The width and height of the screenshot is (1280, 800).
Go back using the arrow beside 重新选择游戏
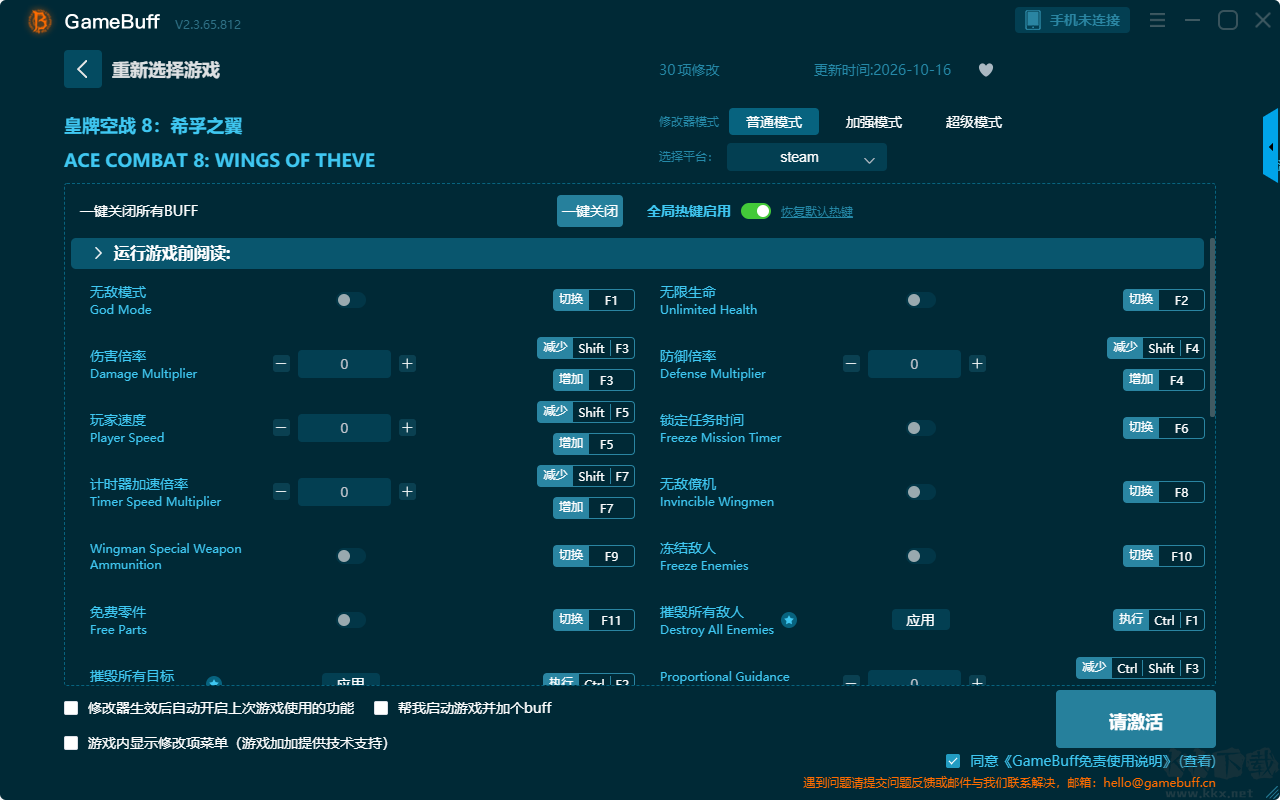(83, 69)
